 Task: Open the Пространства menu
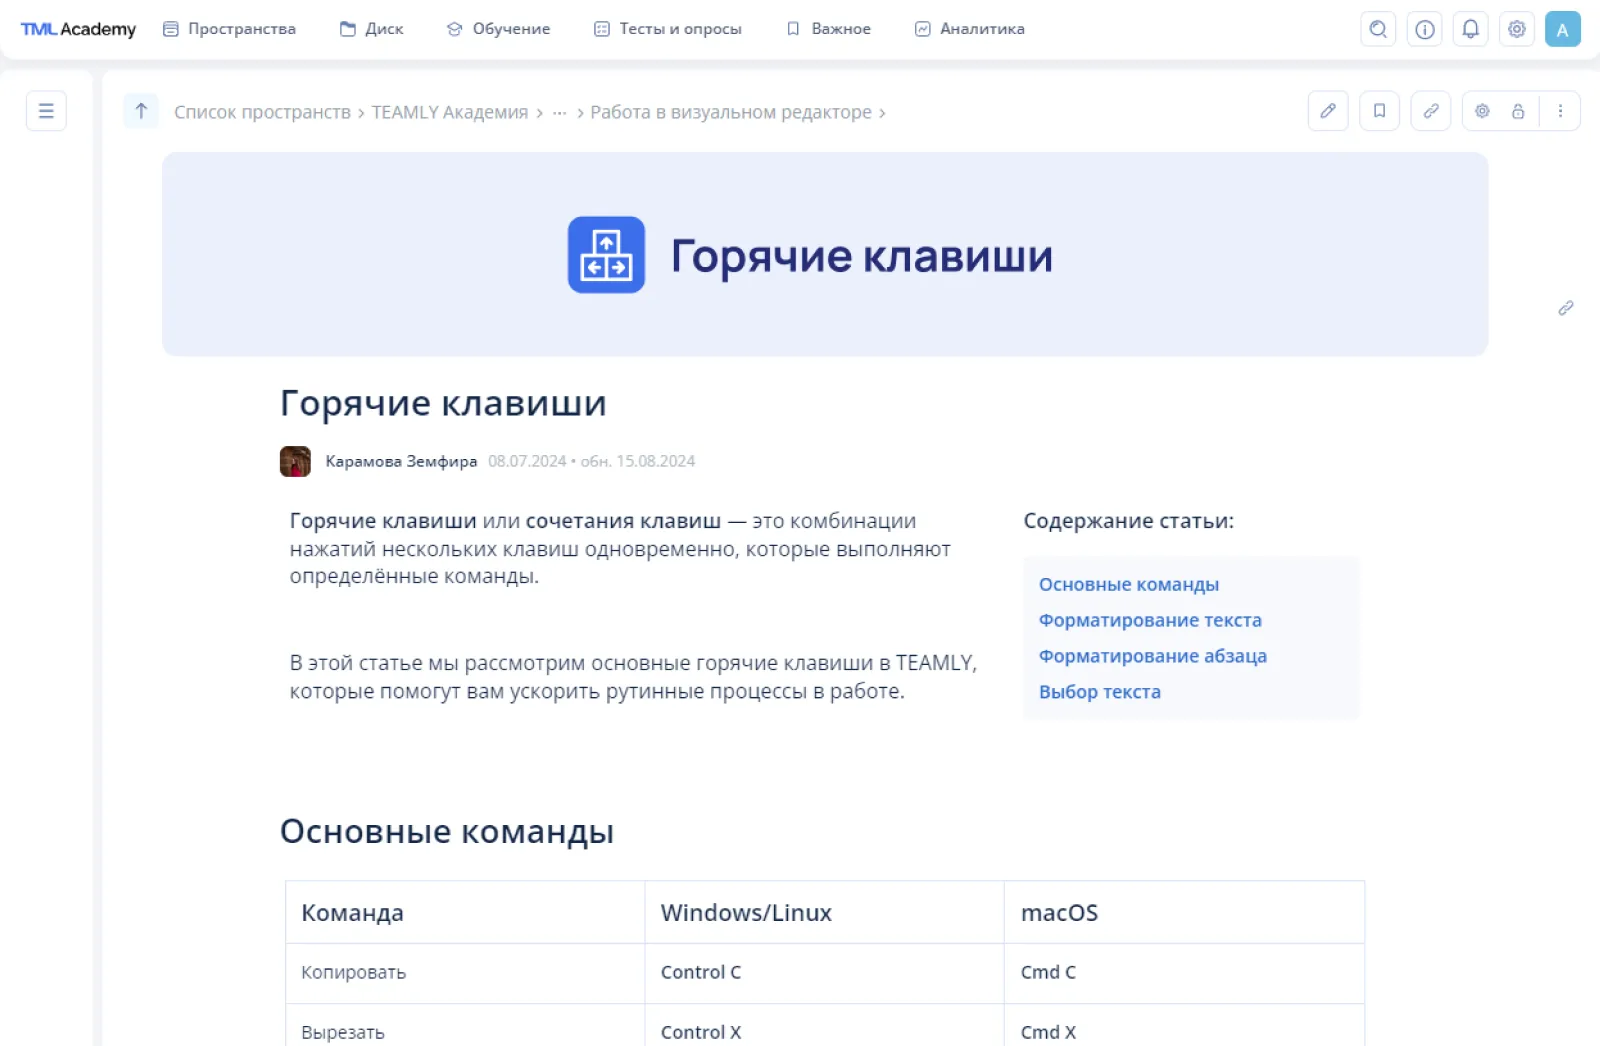229,29
